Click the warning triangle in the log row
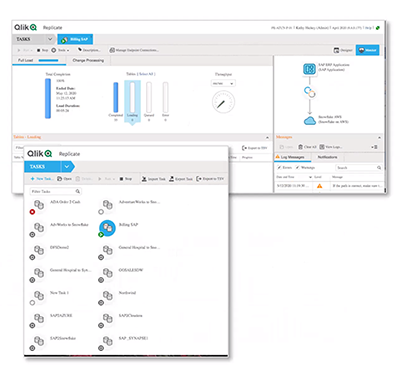The height and width of the screenshot is (366, 400). 319,186
